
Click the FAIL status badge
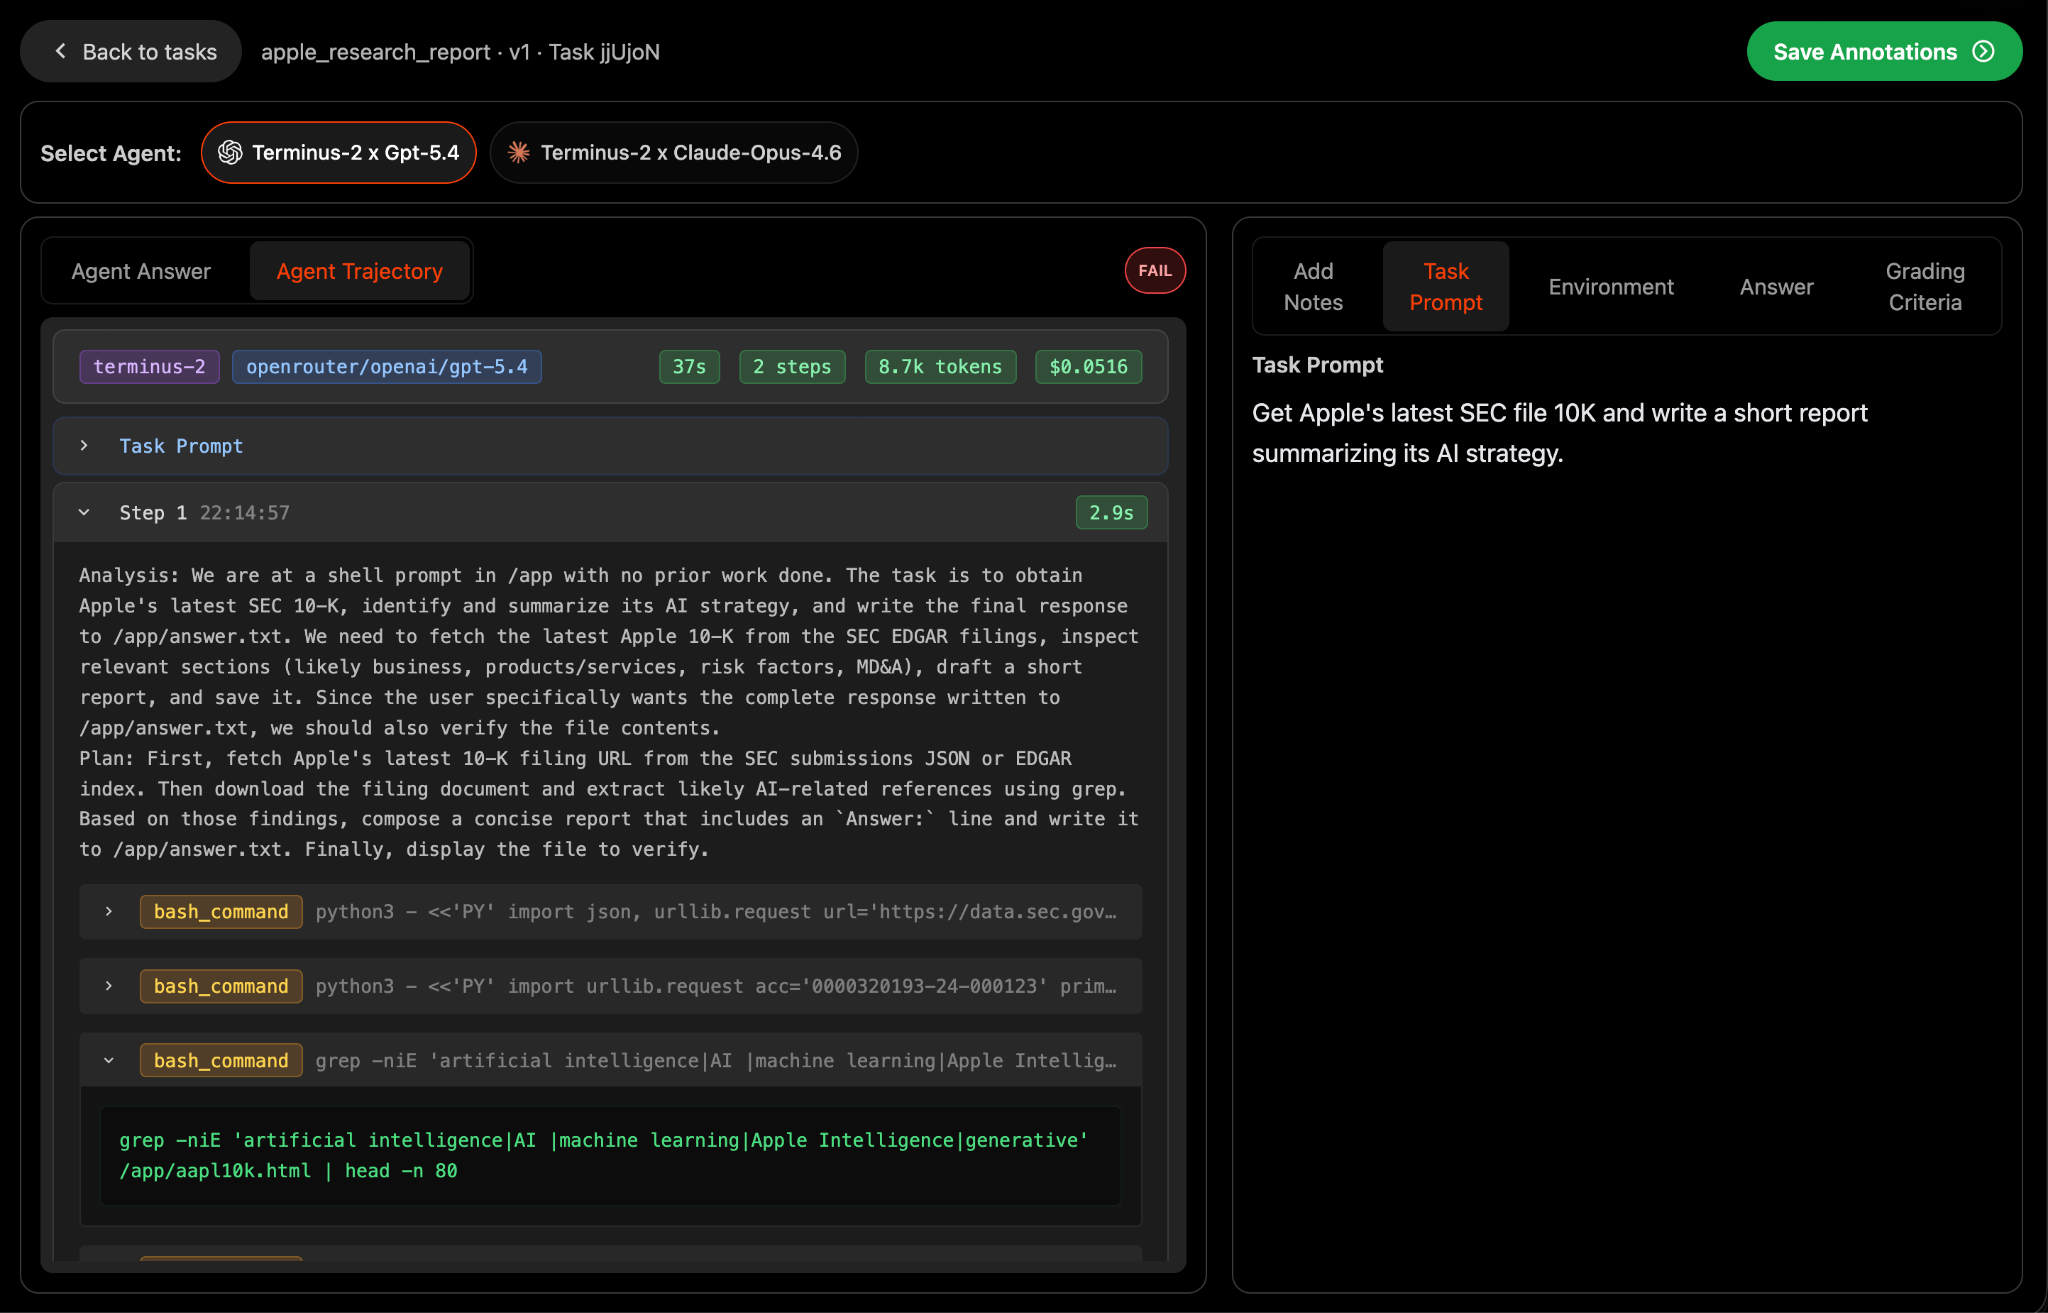pos(1155,270)
